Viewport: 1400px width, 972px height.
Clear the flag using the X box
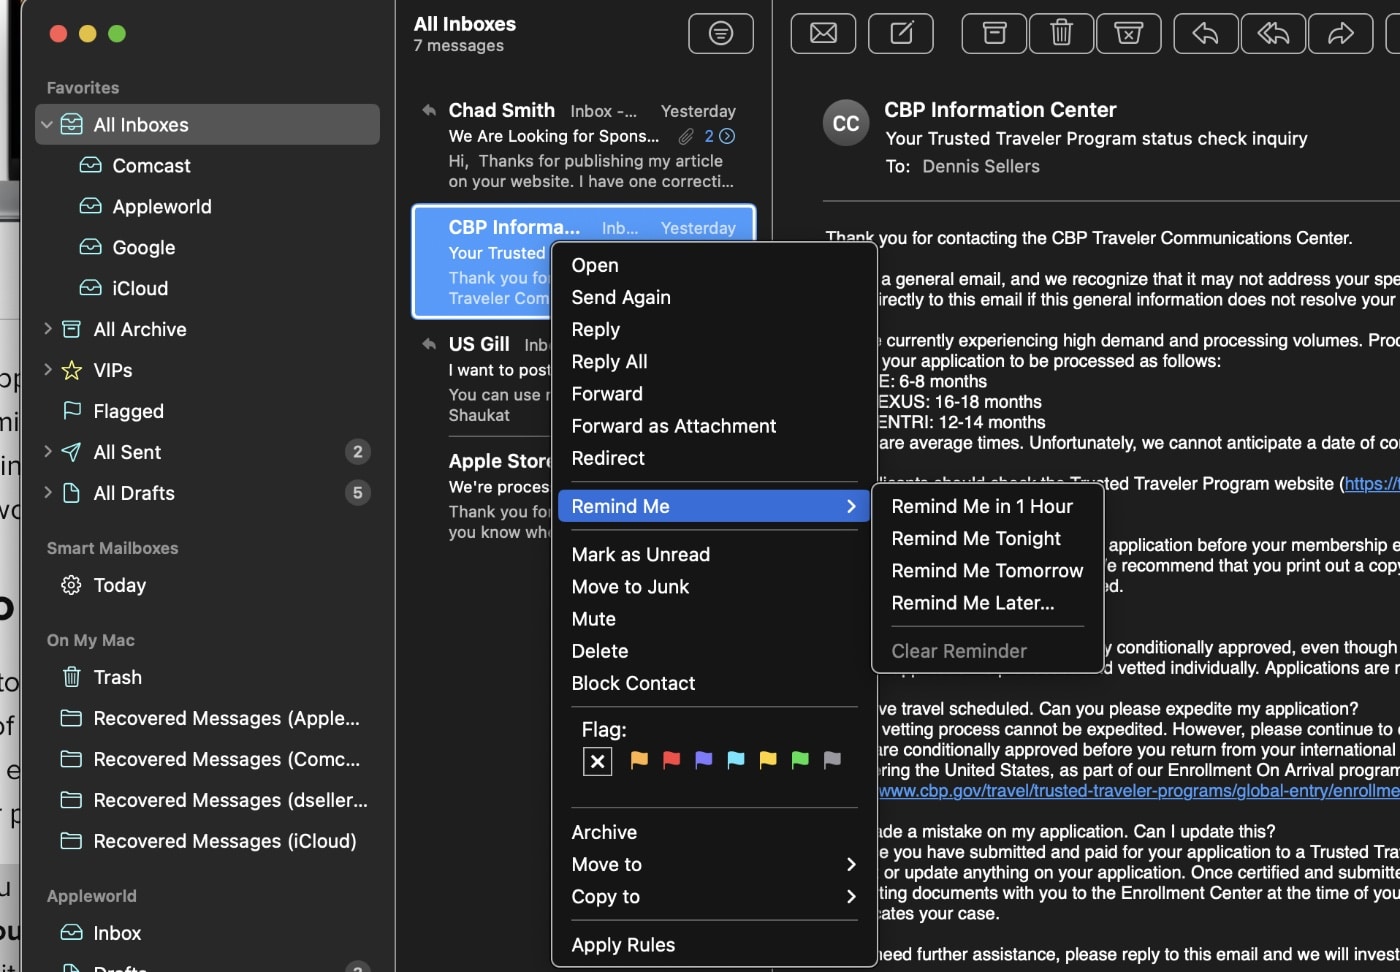click(597, 762)
